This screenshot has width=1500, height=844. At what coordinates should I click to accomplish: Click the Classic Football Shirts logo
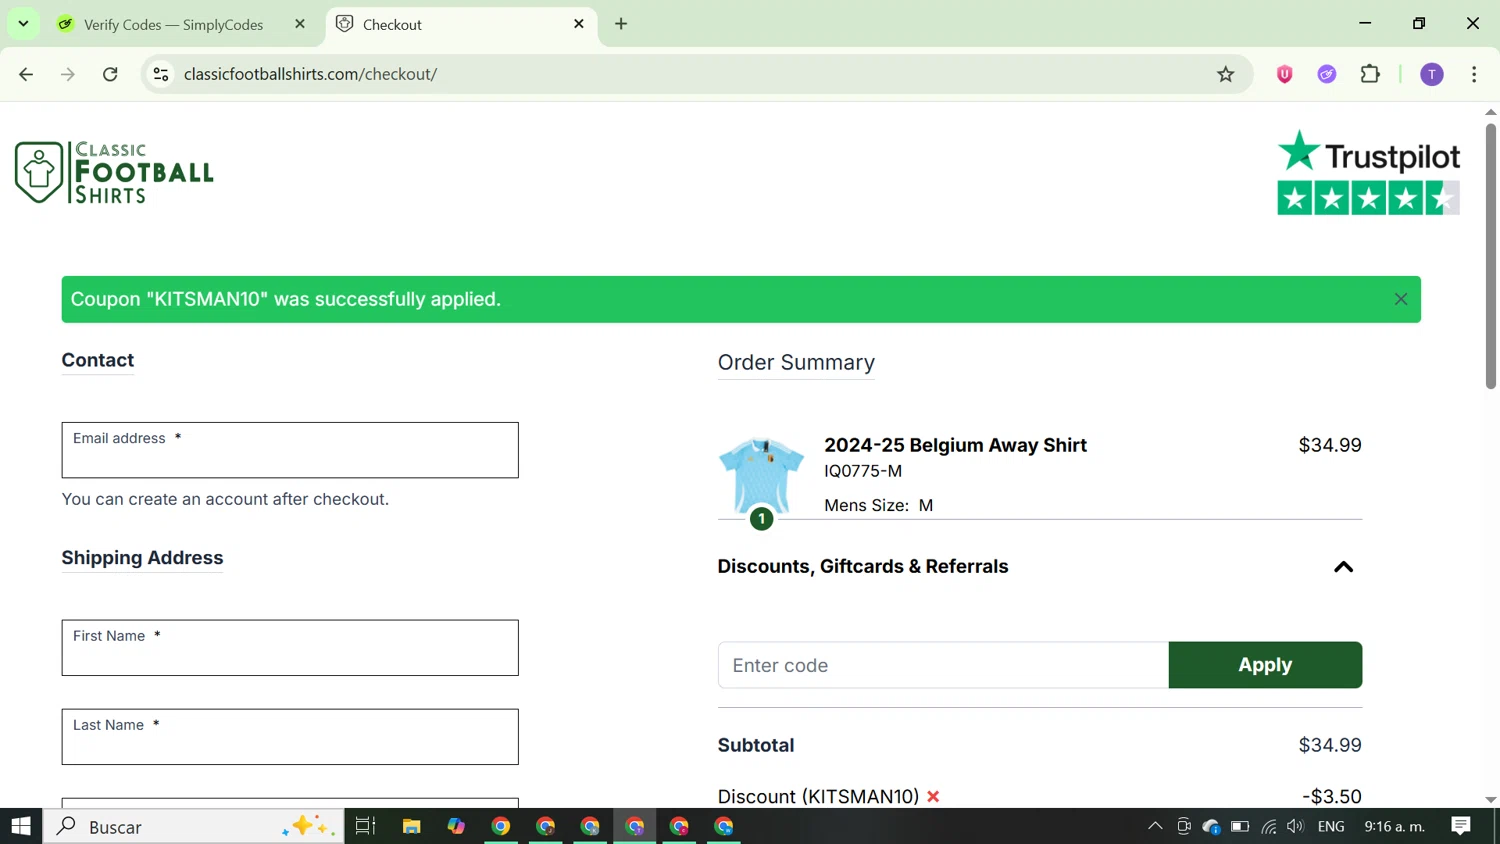(x=114, y=173)
